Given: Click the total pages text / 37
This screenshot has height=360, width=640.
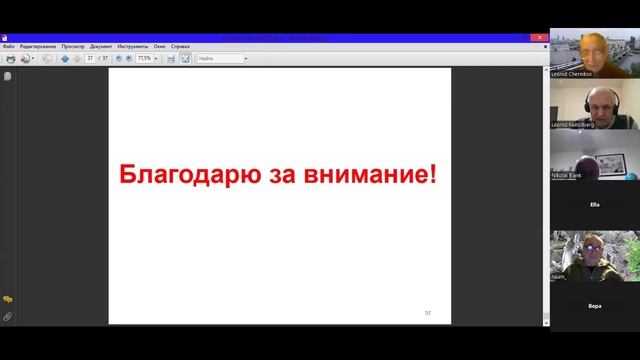Looking at the screenshot, I should tap(103, 58).
